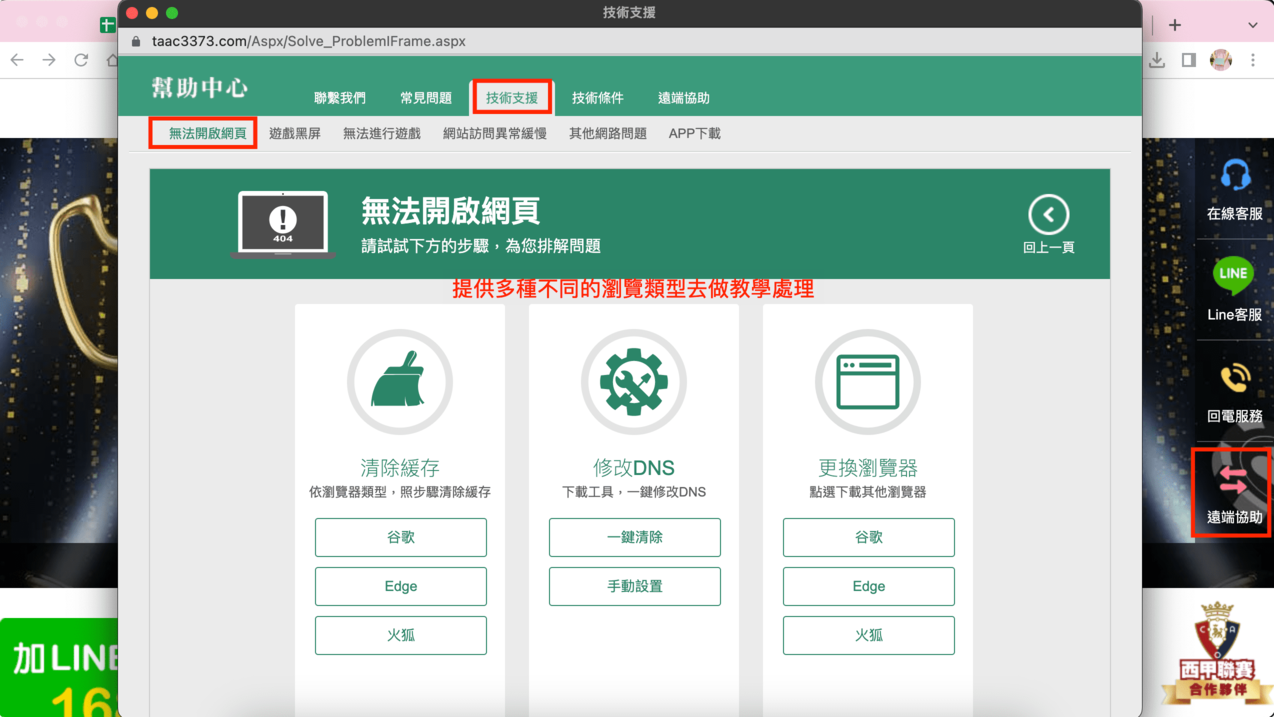Click 谷歌 button under 清除緩存
This screenshot has height=717, width=1274.
coord(401,537)
